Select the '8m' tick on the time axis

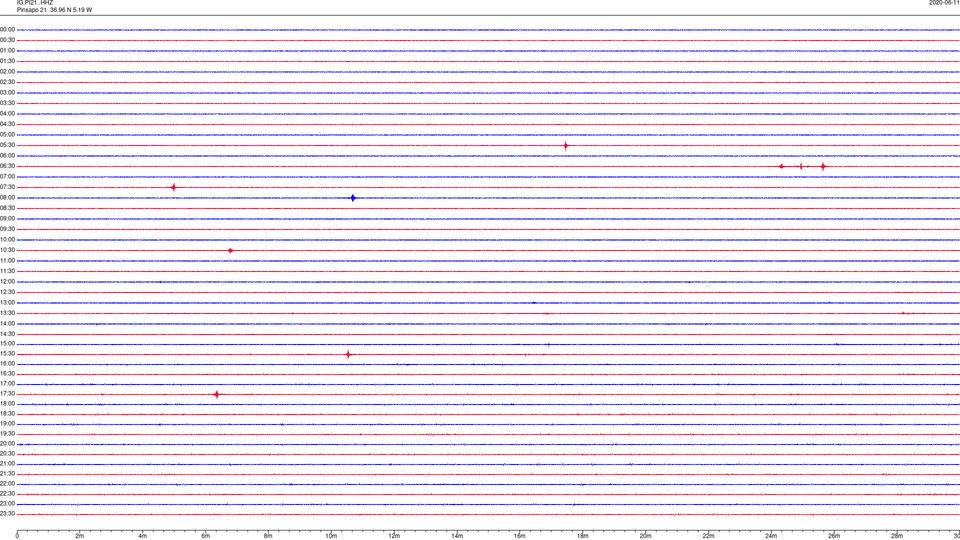(x=268, y=536)
